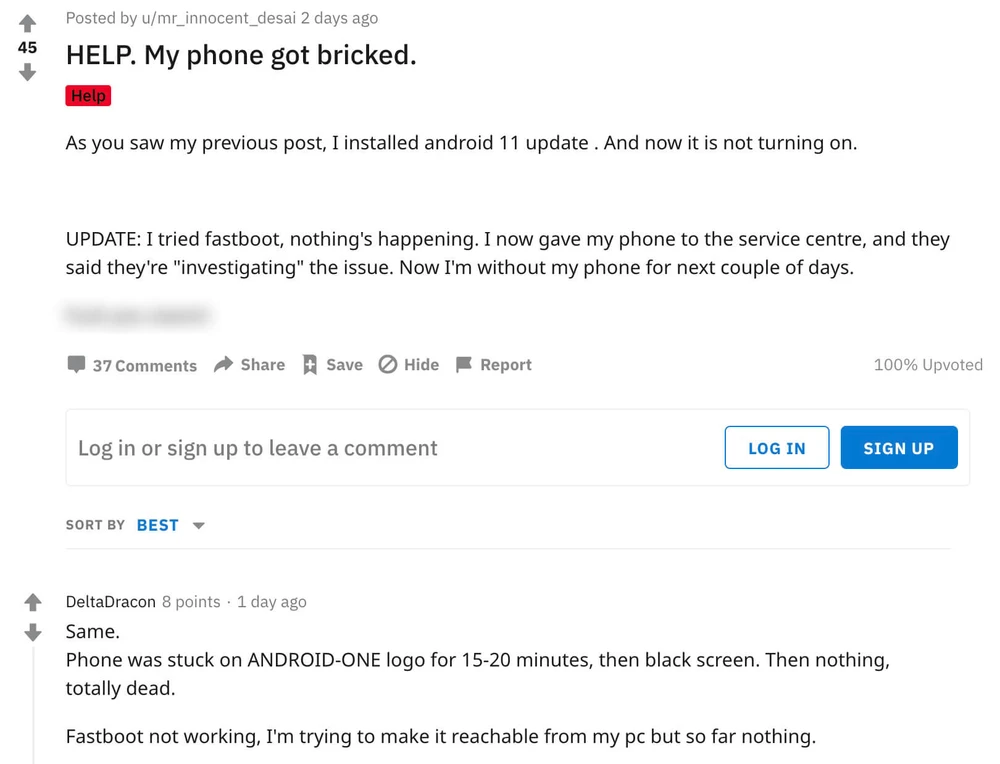
Task: Open DeltaDracon's profile link
Action: [x=110, y=602]
